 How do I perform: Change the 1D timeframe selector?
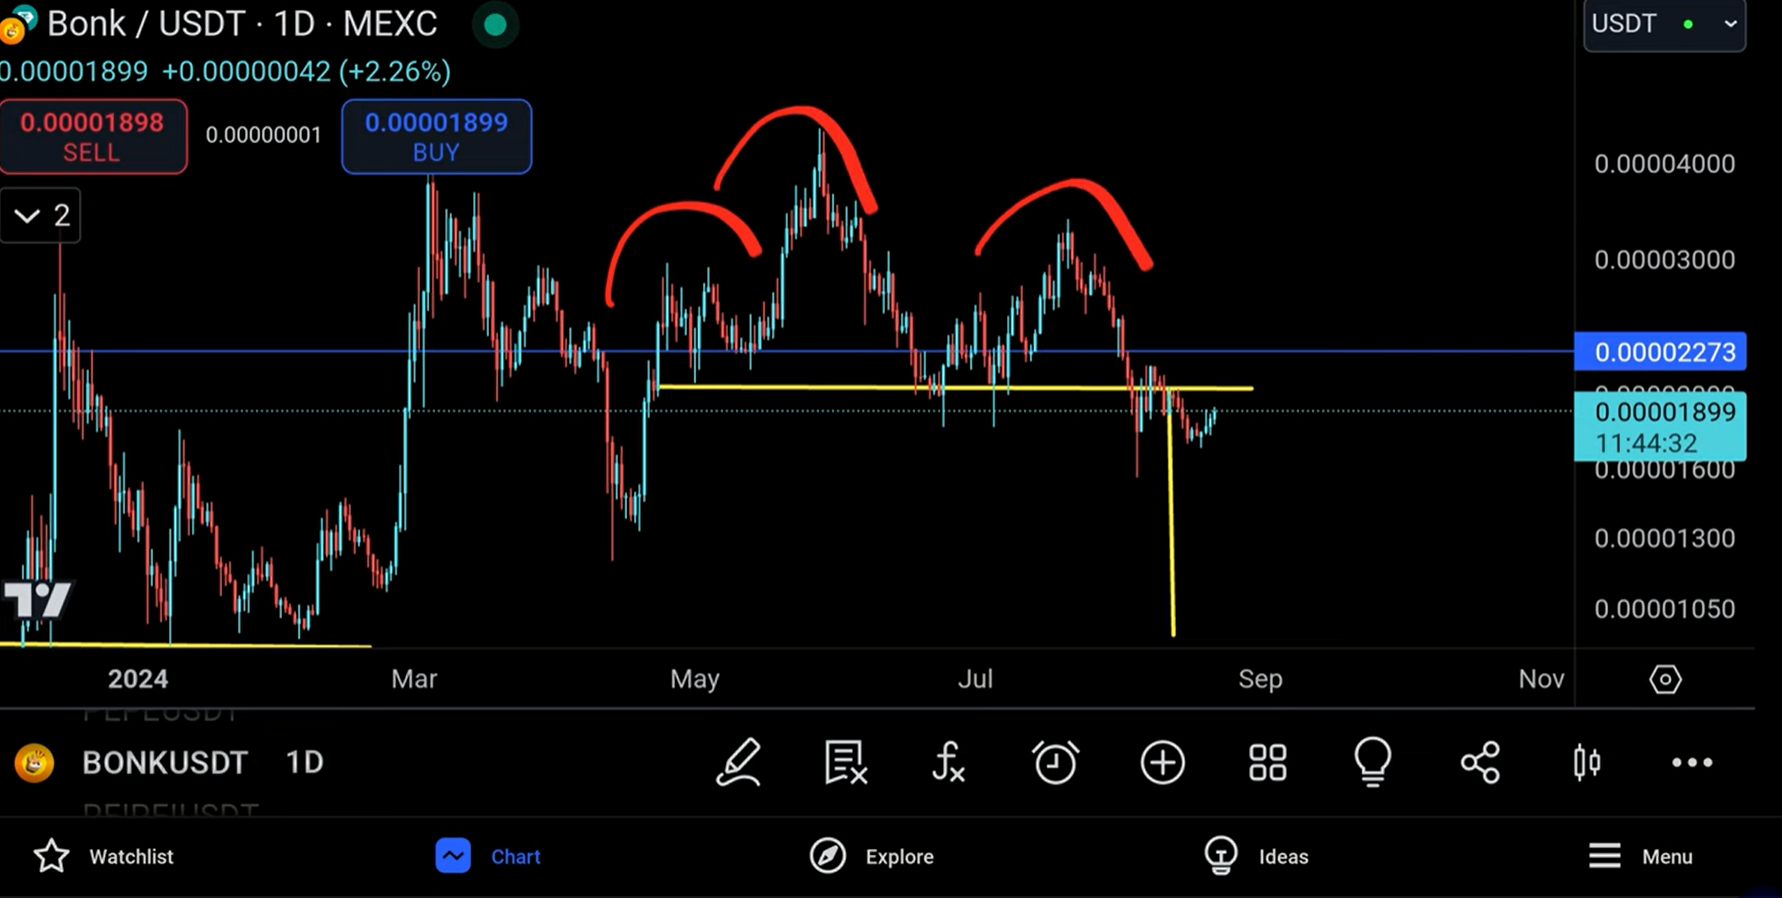pos(305,763)
